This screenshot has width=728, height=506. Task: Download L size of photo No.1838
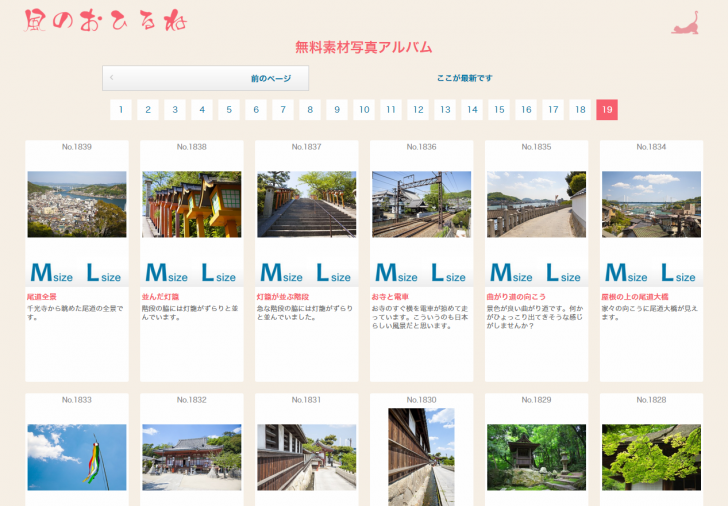219,272
